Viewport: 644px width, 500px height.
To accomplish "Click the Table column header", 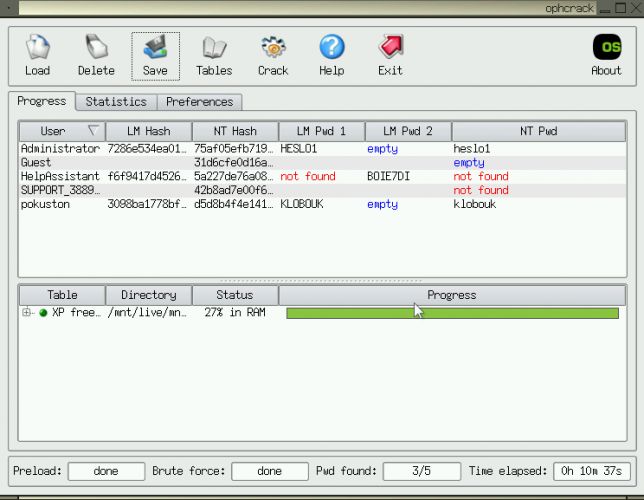I will click(x=62, y=295).
